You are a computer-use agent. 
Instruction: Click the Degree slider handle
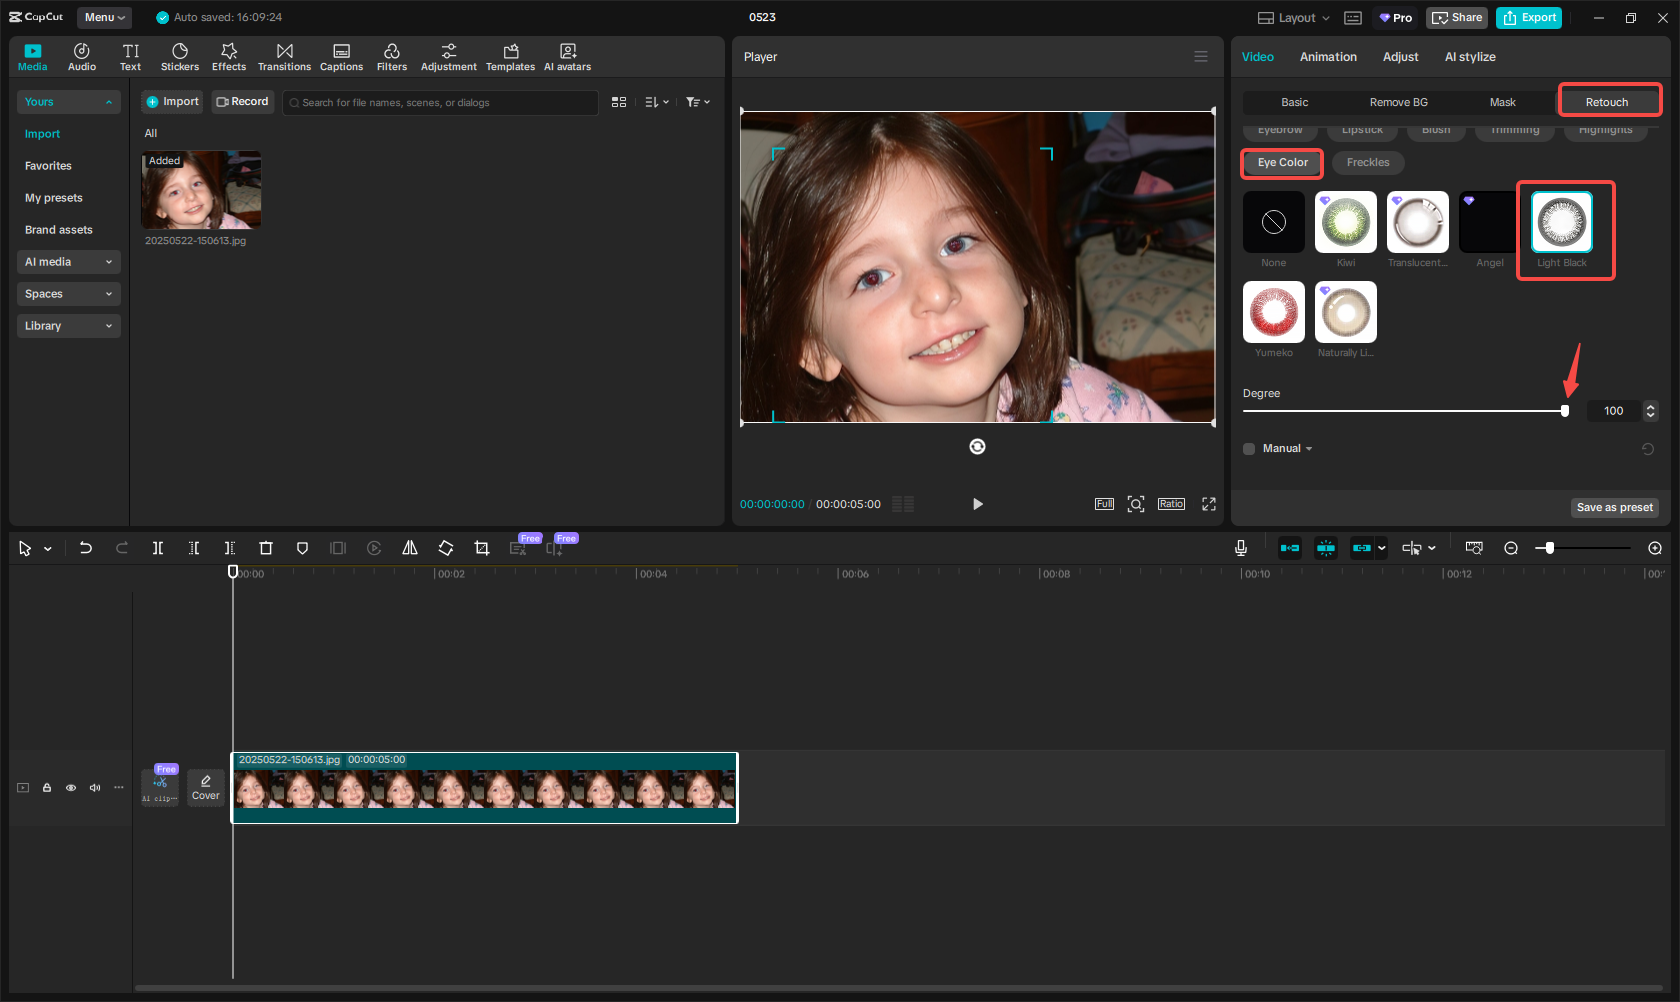click(x=1565, y=411)
